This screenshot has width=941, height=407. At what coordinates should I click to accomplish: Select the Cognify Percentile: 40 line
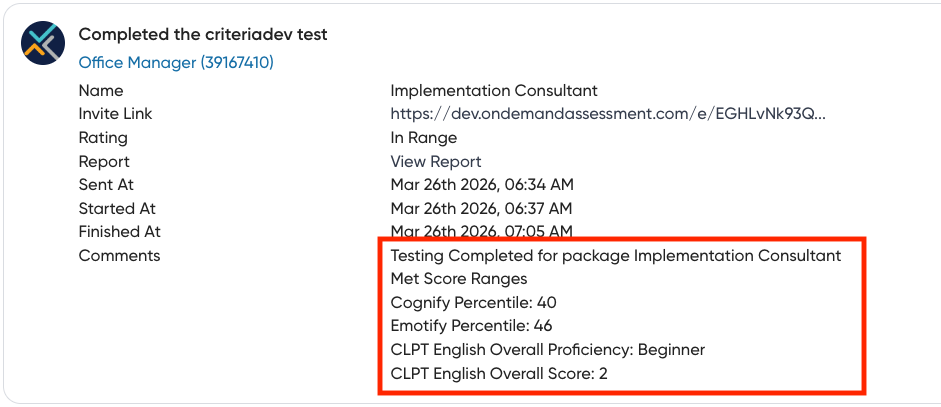click(x=473, y=303)
